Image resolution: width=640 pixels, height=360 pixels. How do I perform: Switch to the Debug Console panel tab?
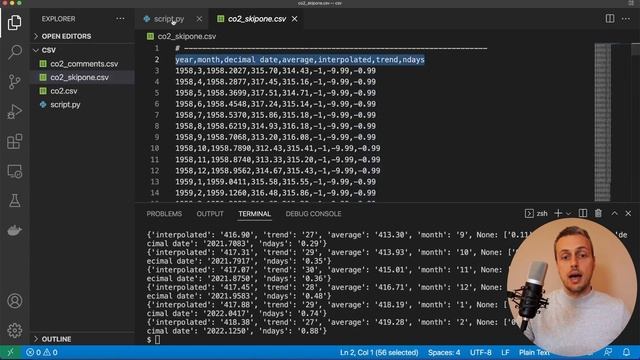click(x=313, y=214)
